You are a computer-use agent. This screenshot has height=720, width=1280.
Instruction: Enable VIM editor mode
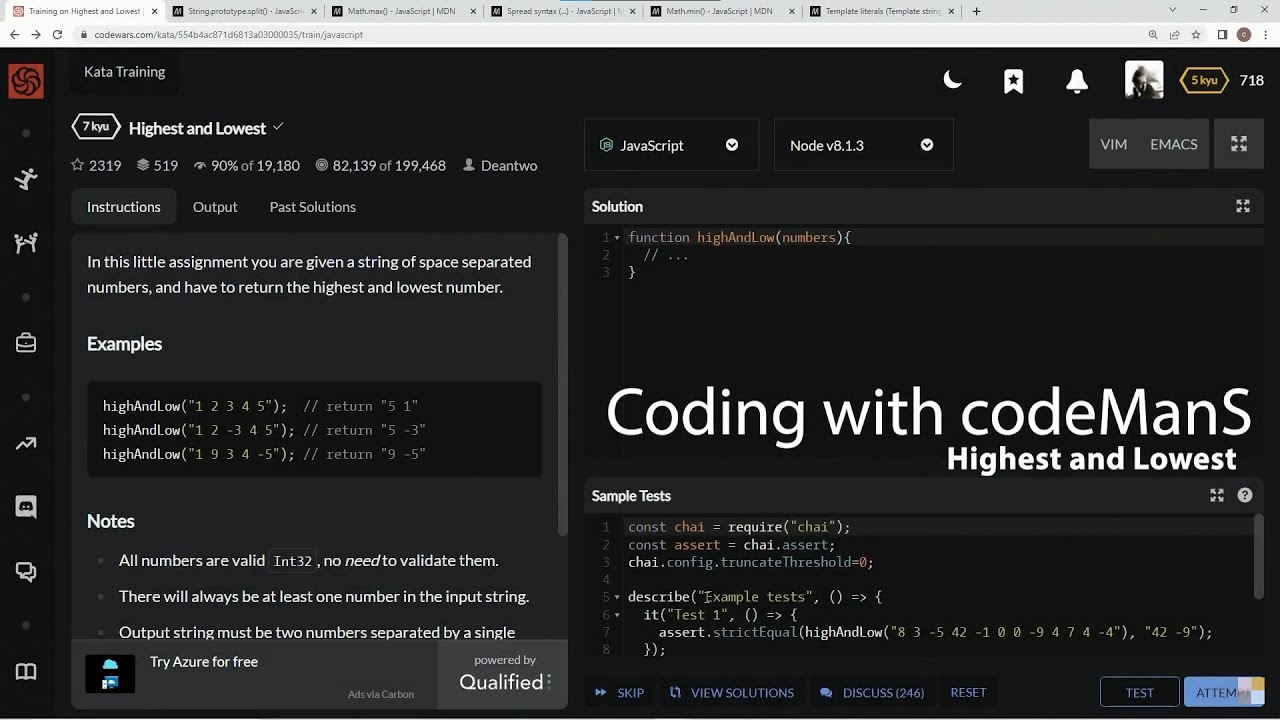click(x=1114, y=145)
